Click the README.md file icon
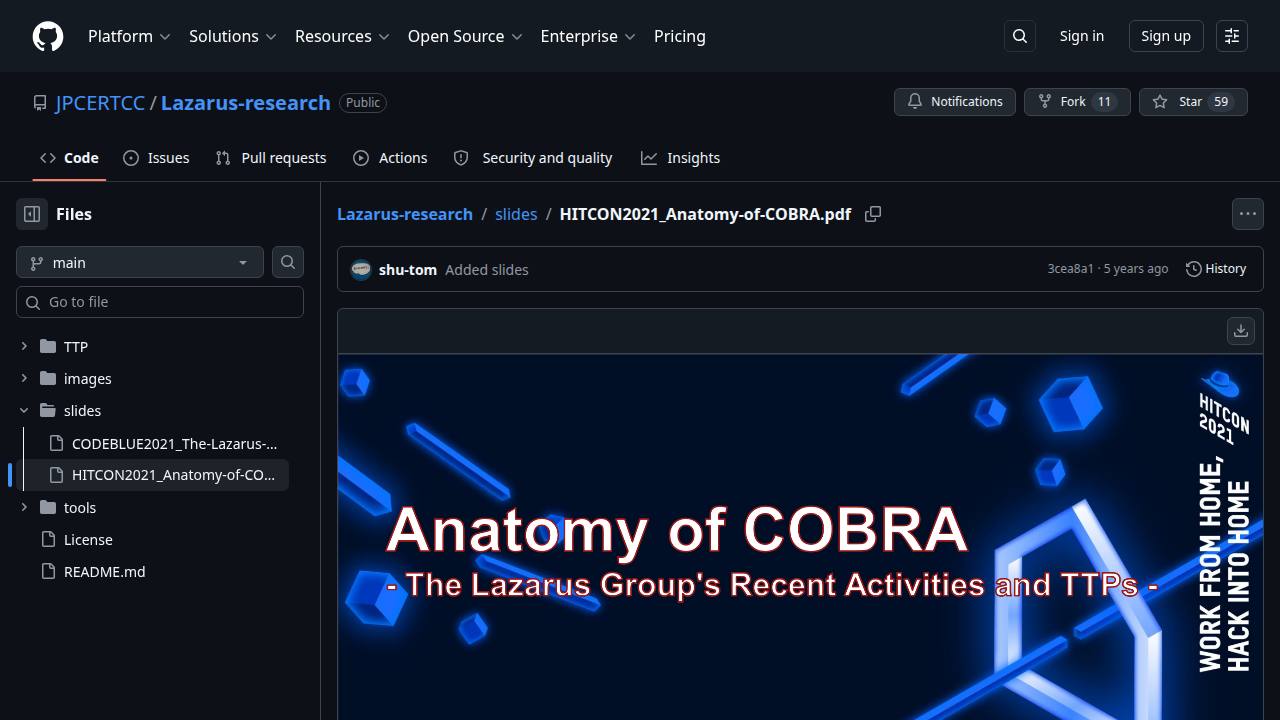The width and height of the screenshot is (1280, 720). click(48, 571)
